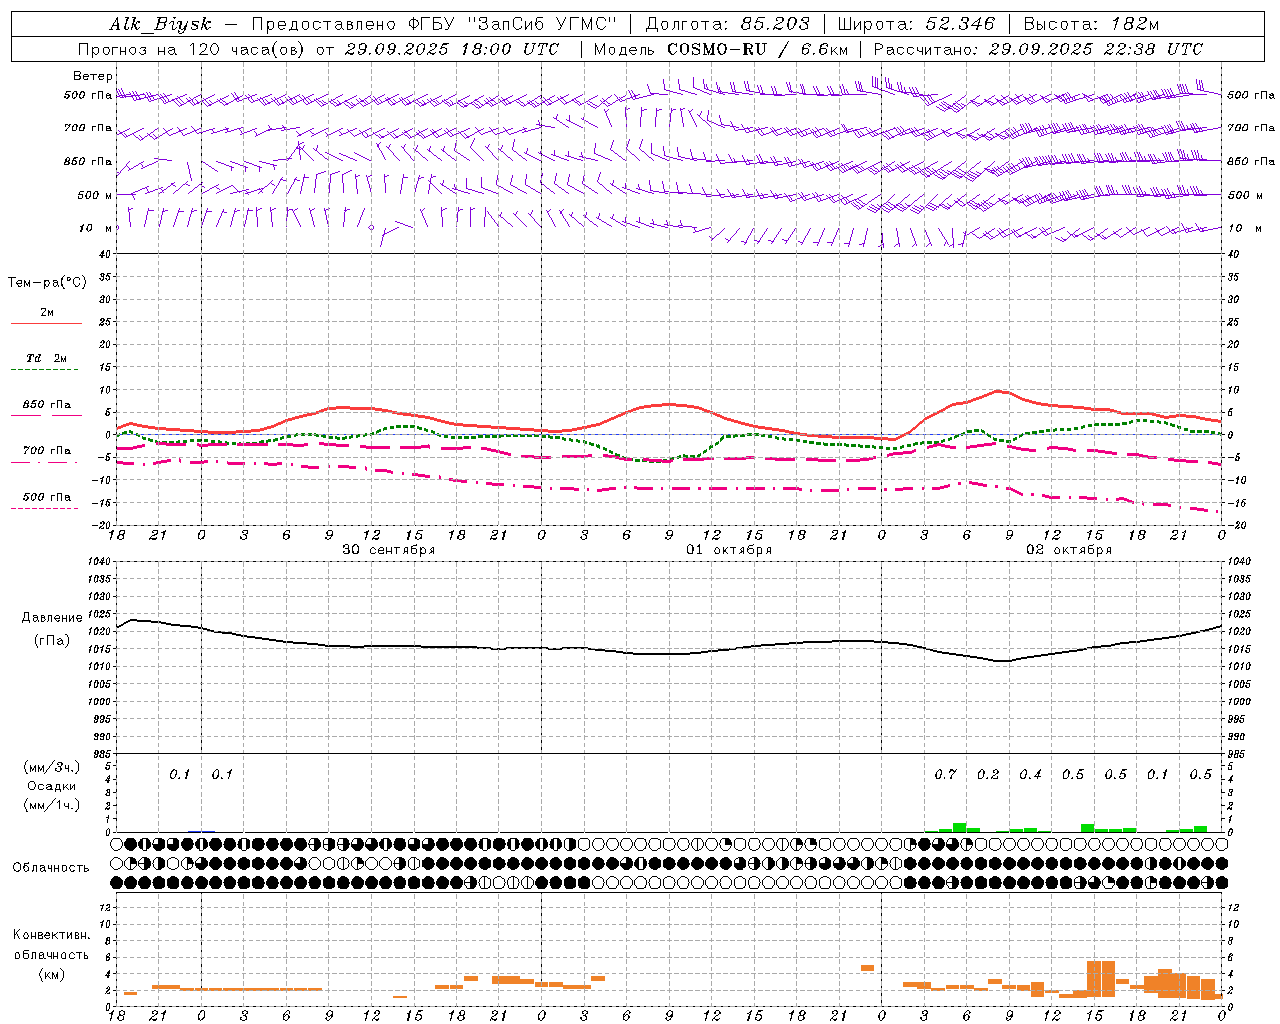Click the 'Осадки' precipitation label

pos(51,786)
